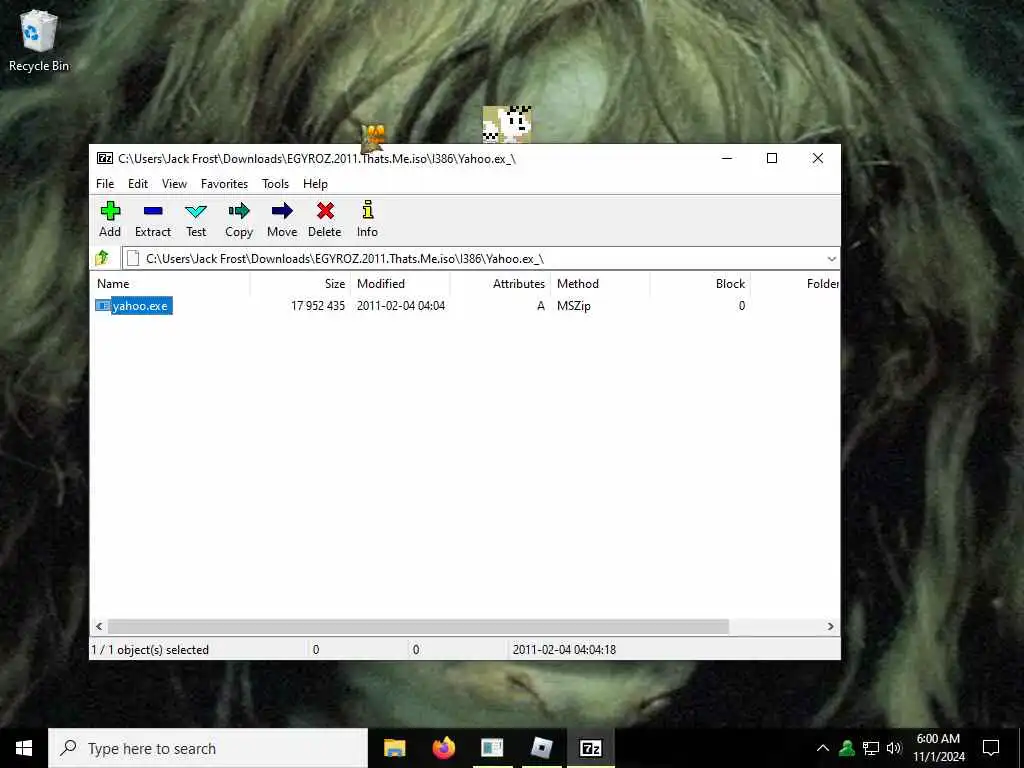Sort by Folders column header
The height and width of the screenshot is (768, 1024).
tap(795, 283)
